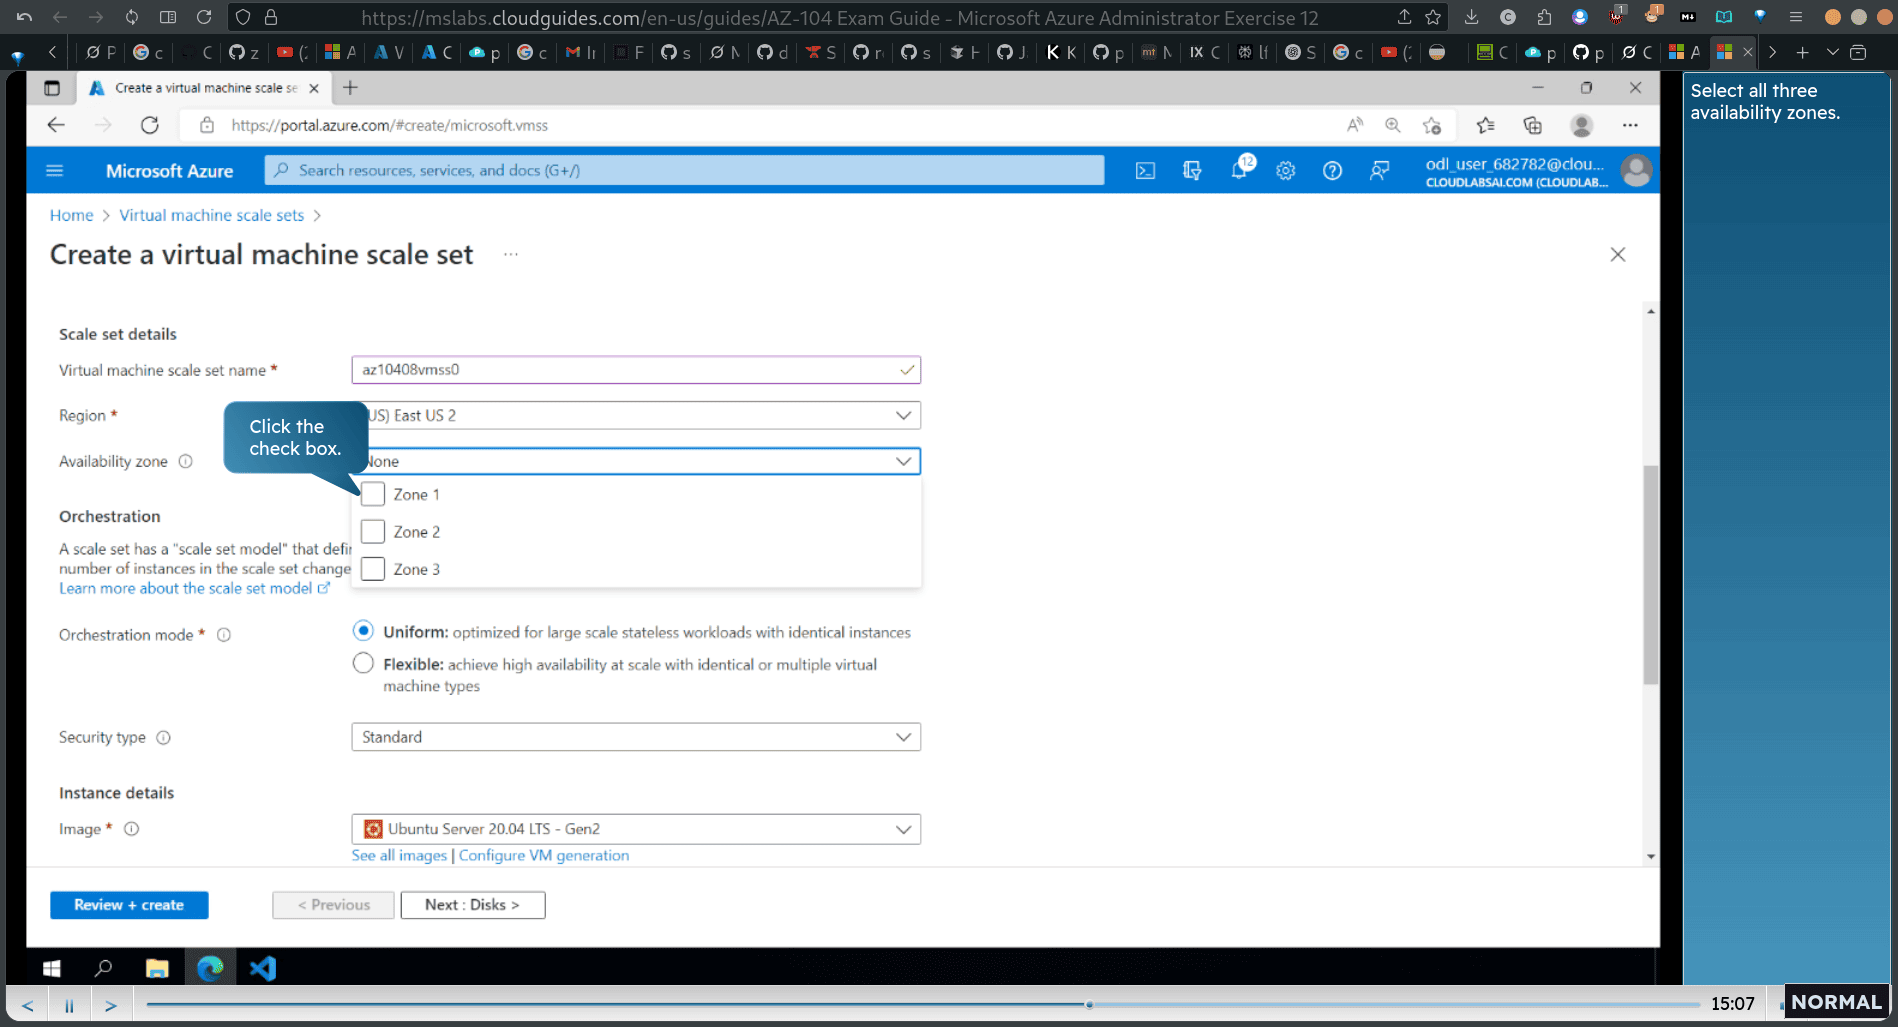
Task: Close the Create scale set blade
Action: [1618, 255]
